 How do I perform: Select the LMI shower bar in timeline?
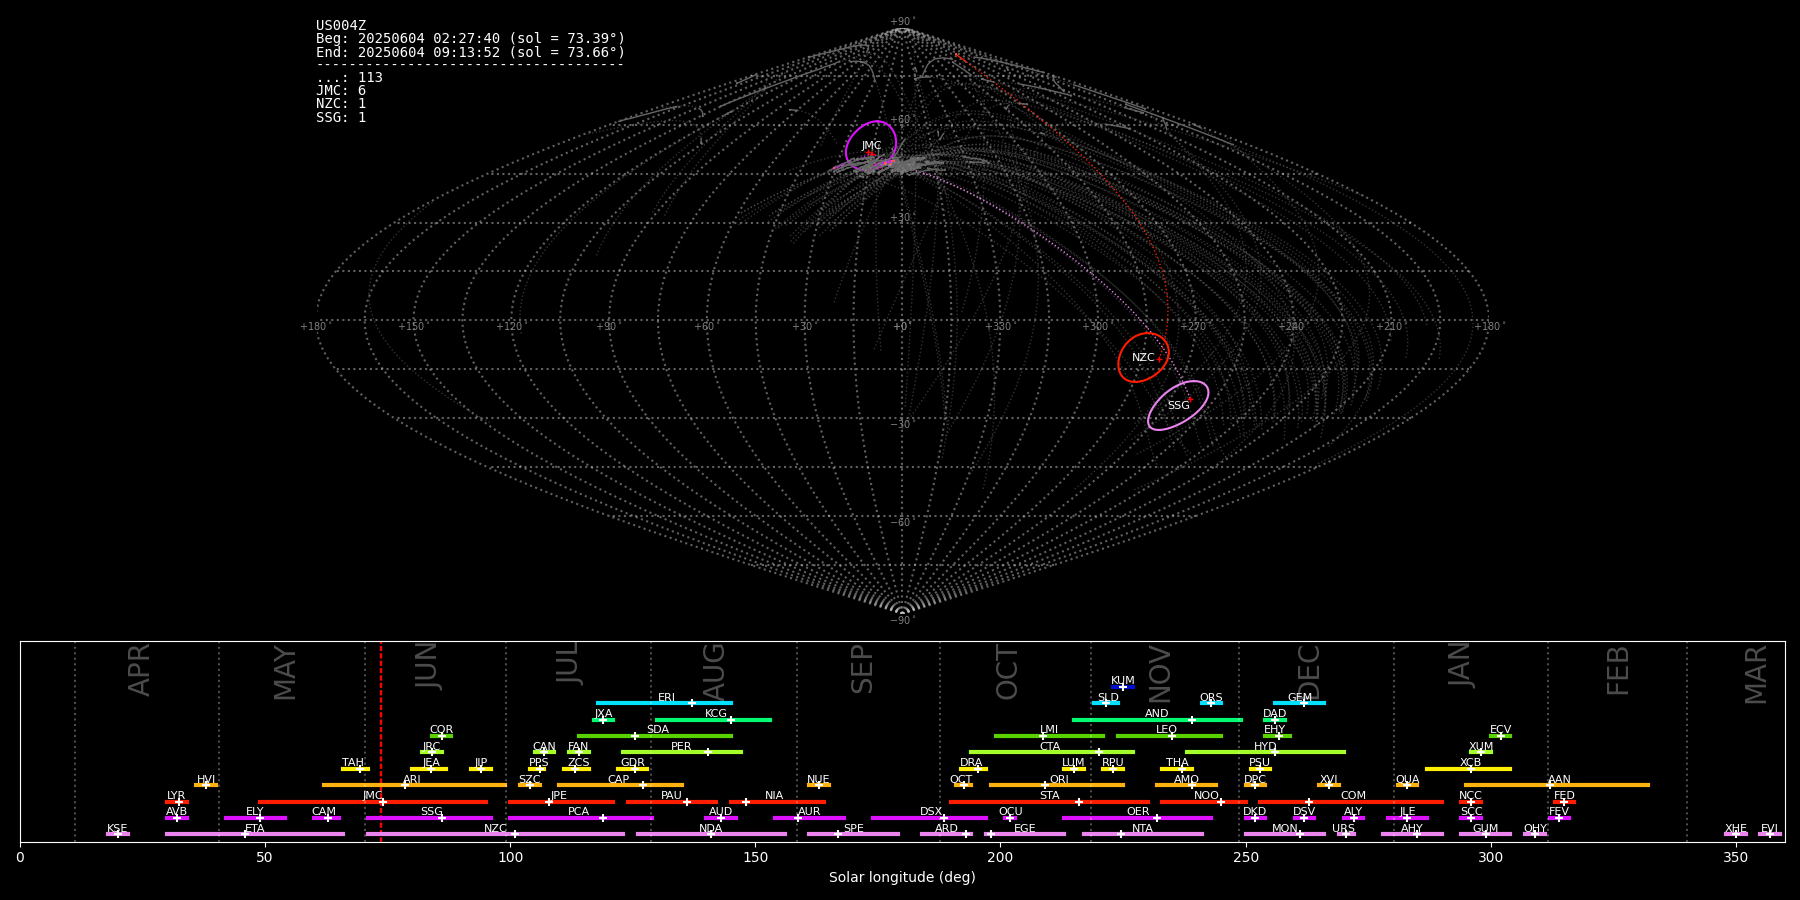1049,736
